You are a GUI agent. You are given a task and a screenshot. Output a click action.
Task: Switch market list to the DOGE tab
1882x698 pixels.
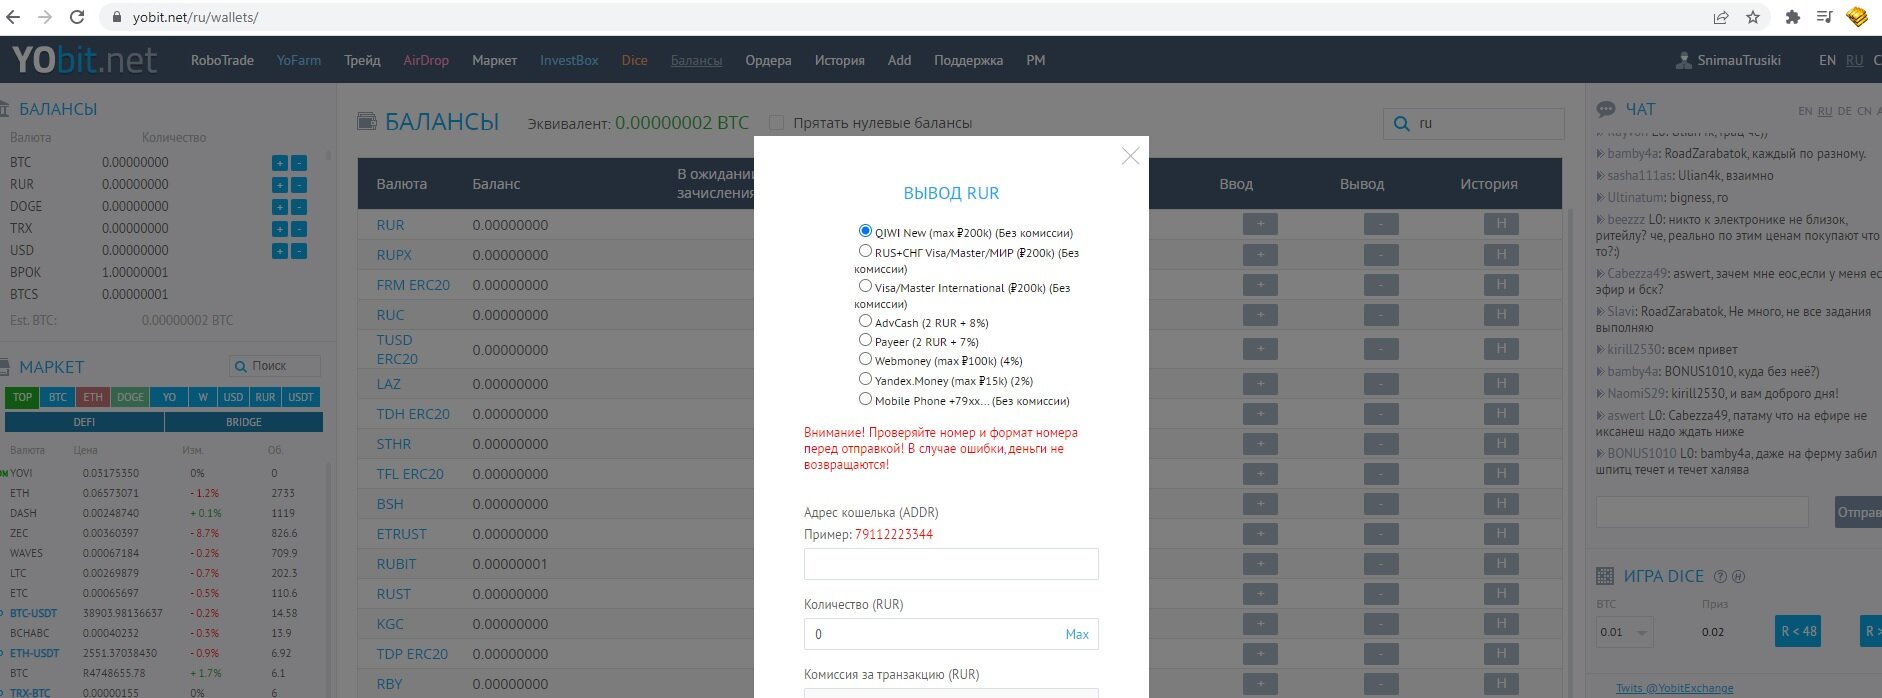pos(130,397)
